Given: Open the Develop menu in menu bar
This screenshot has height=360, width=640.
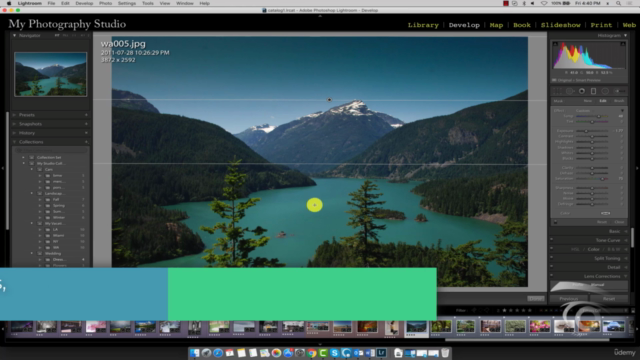Looking at the screenshot, I should 84,3.
